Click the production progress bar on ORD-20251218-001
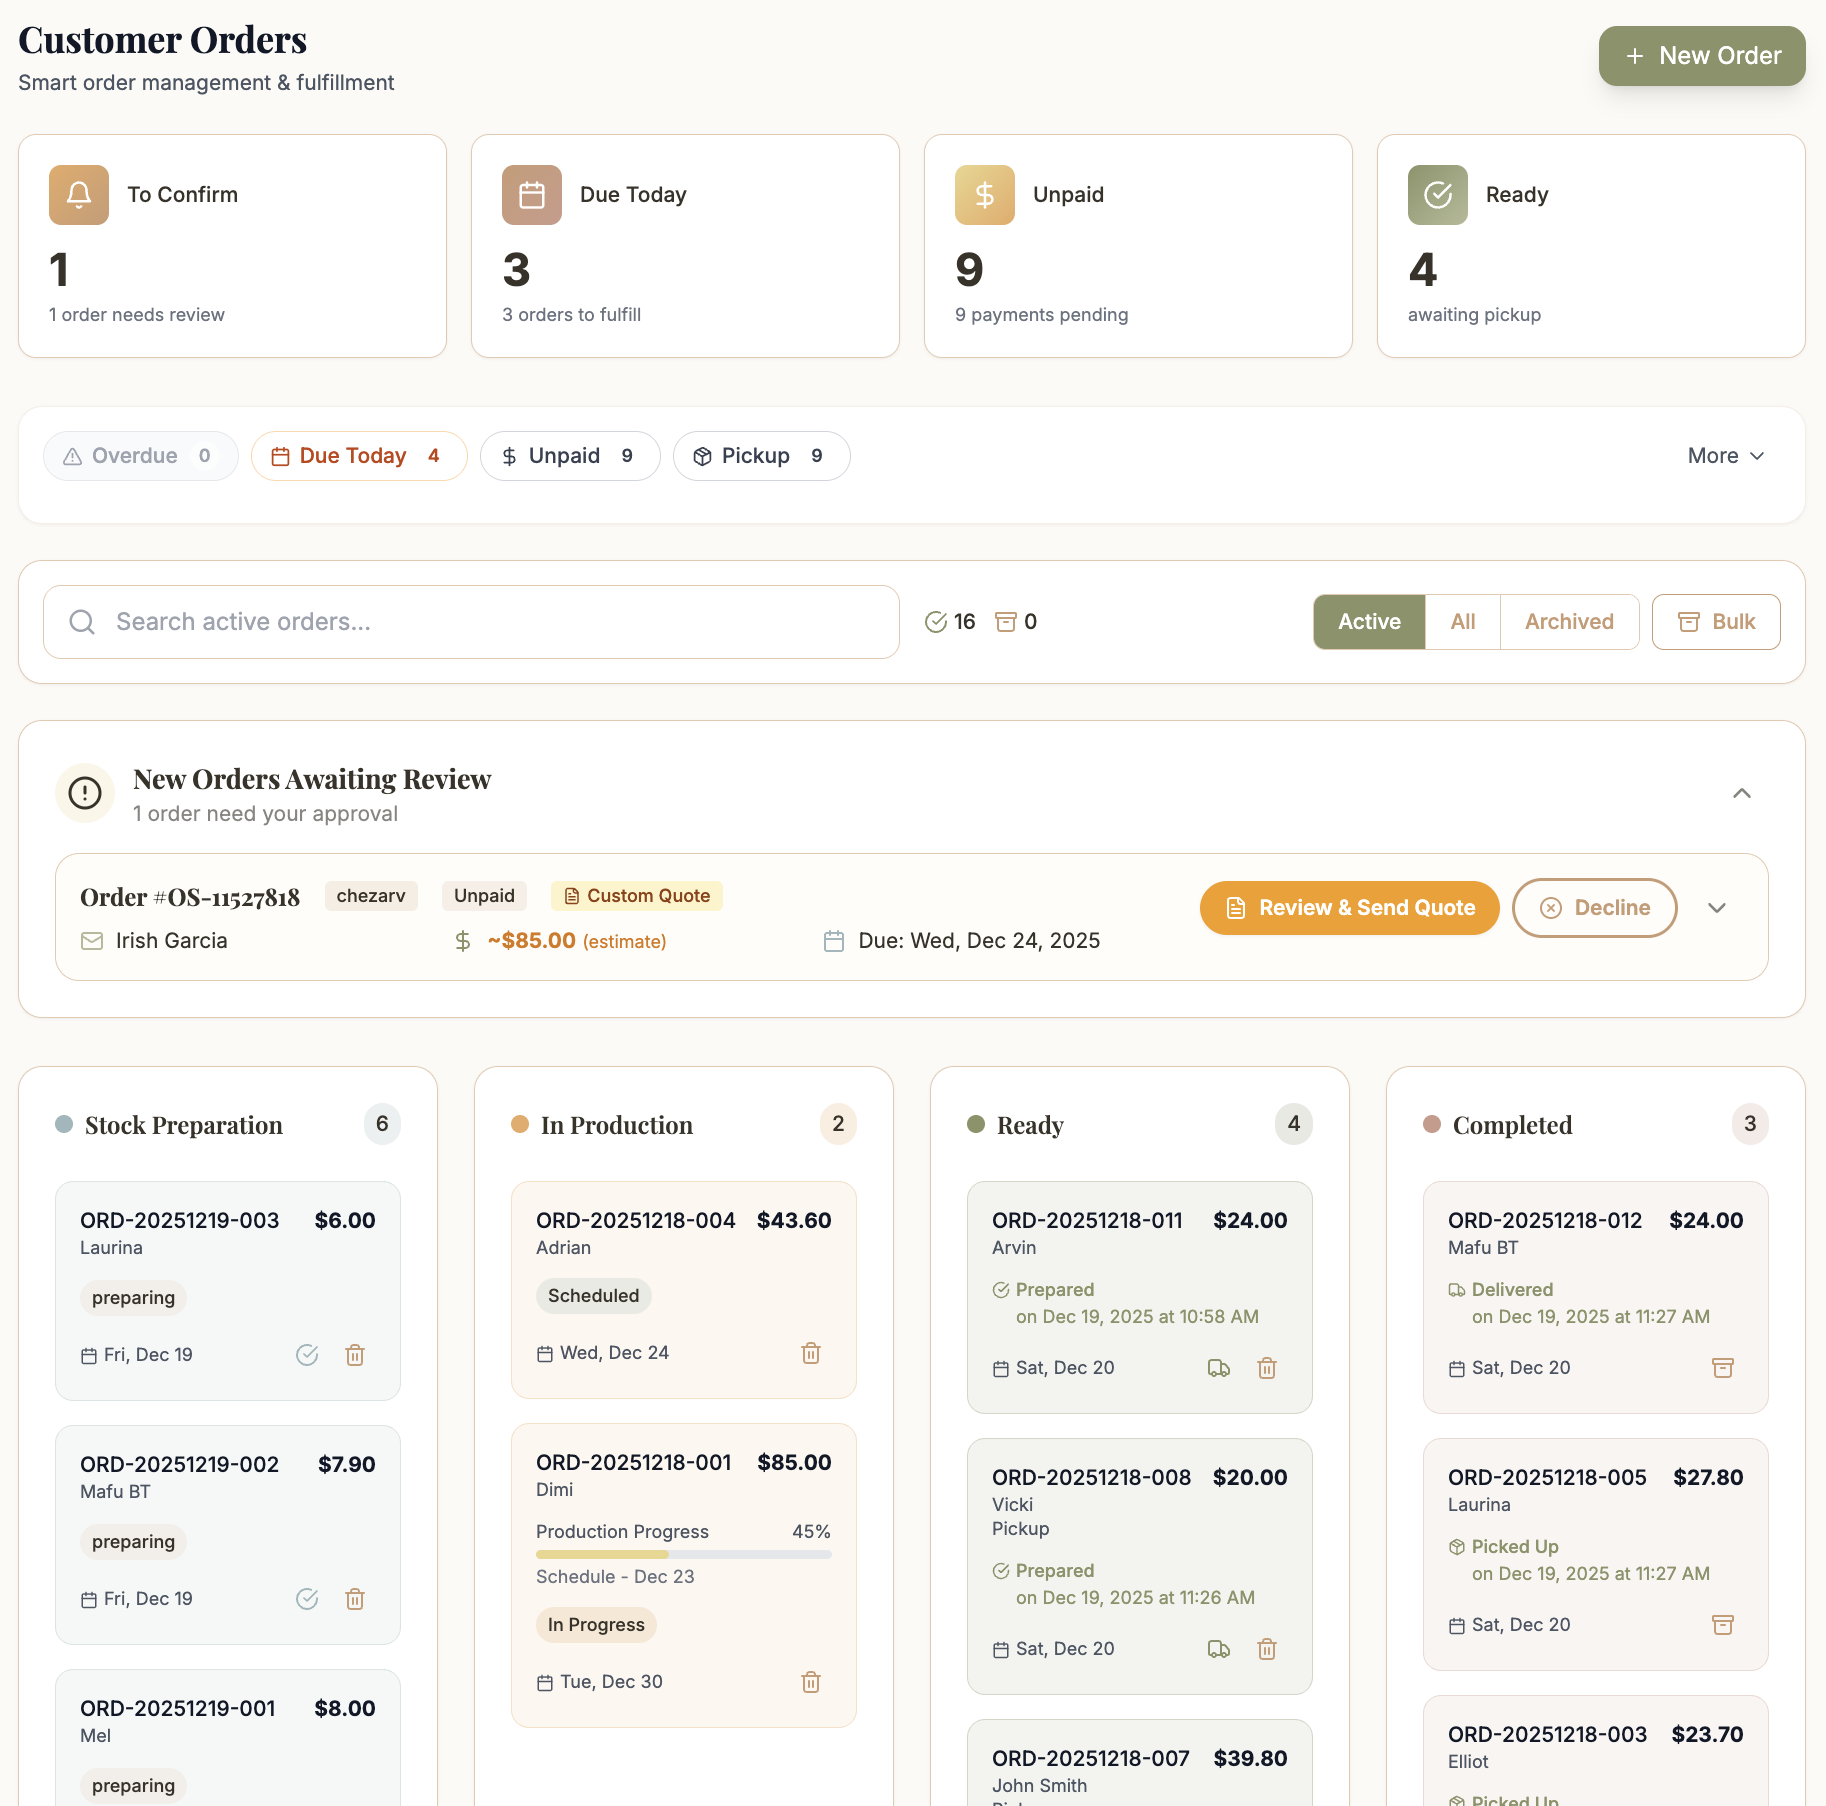Image resolution: width=1826 pixels, height=1806 pixels. (683, 1554)
